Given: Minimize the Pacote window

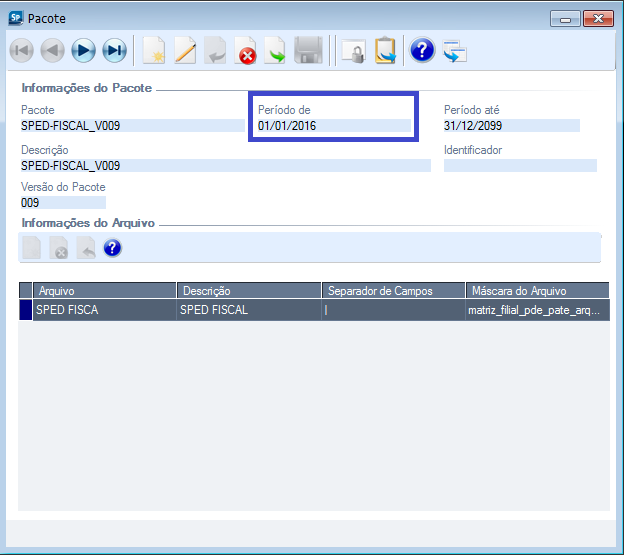Looking at the screenshot, I should point(566,19).
